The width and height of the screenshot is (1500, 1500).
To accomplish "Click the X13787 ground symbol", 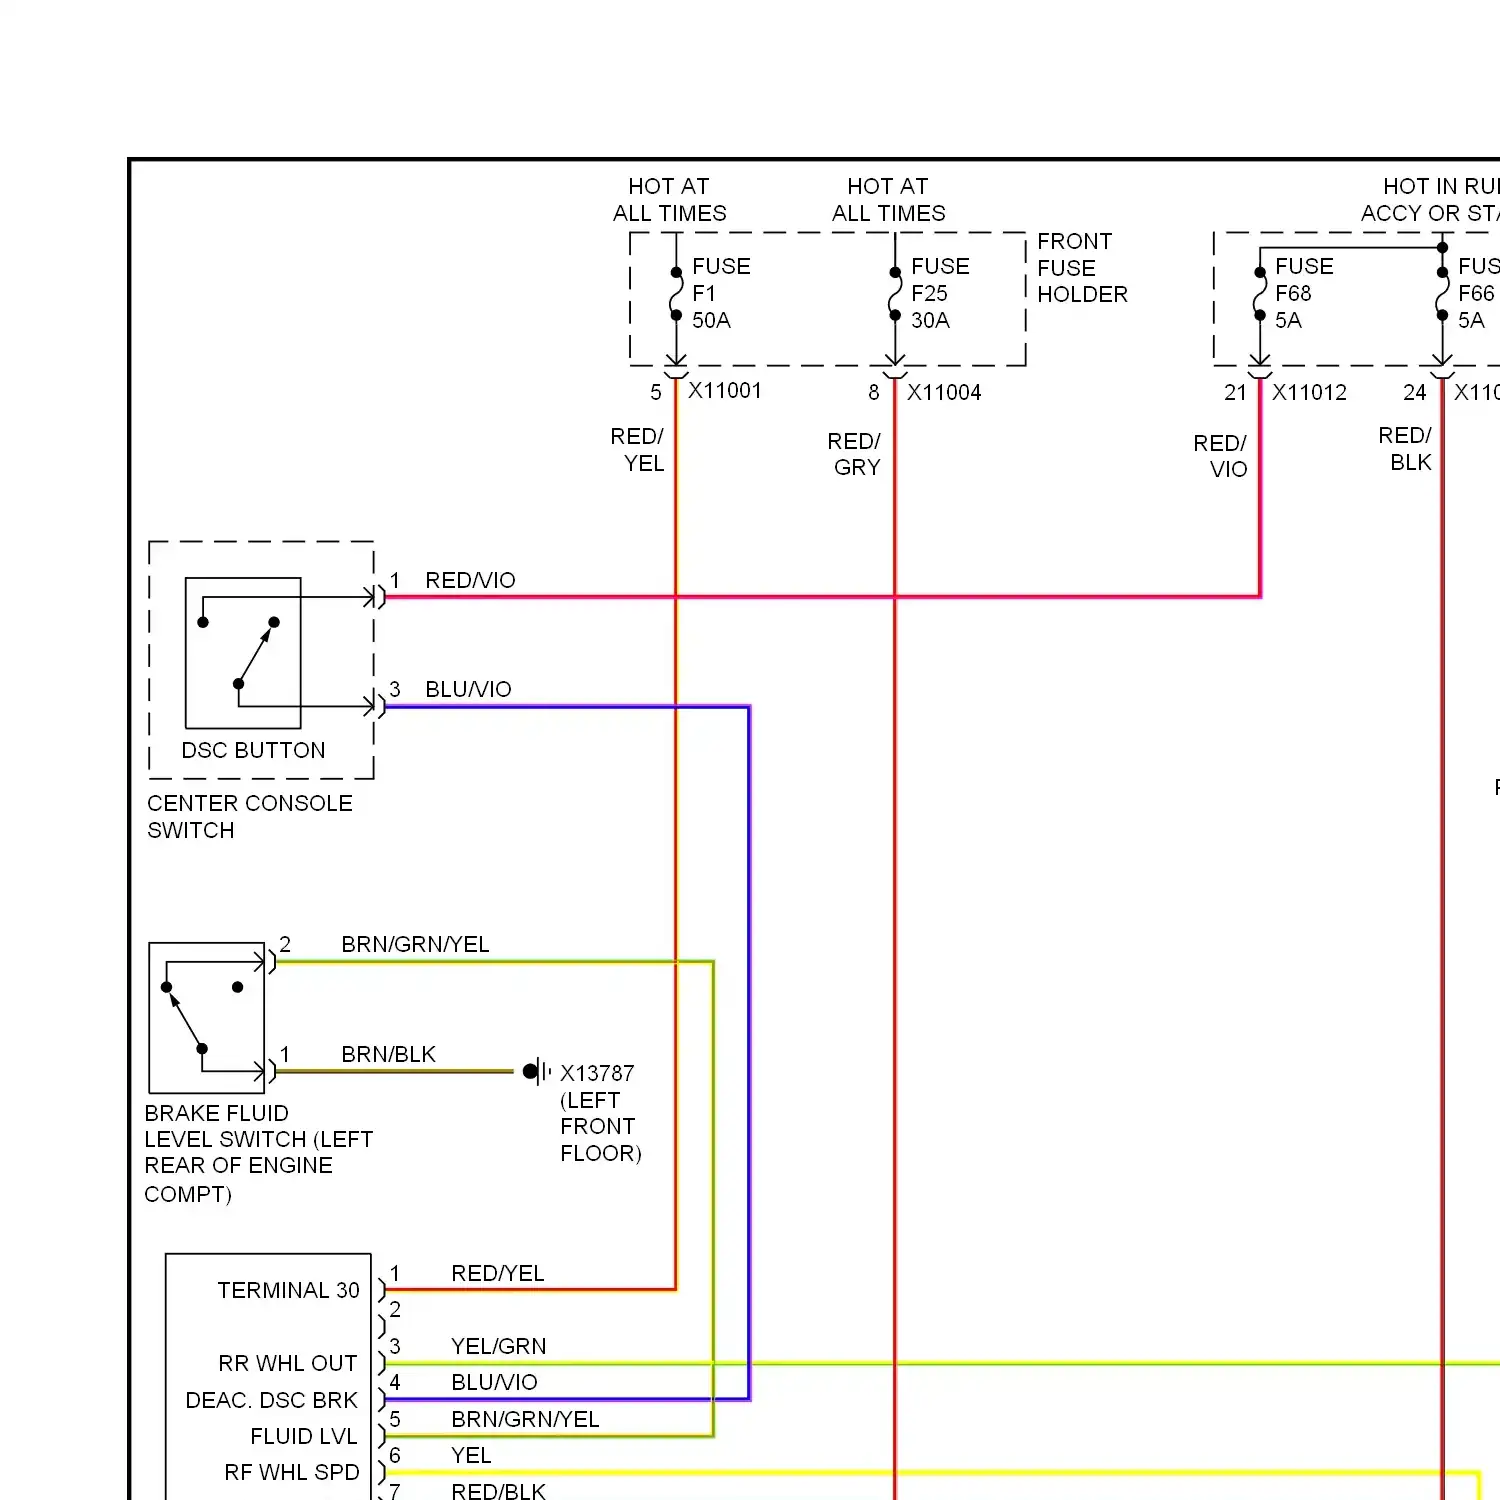I will click(537, 1071).
